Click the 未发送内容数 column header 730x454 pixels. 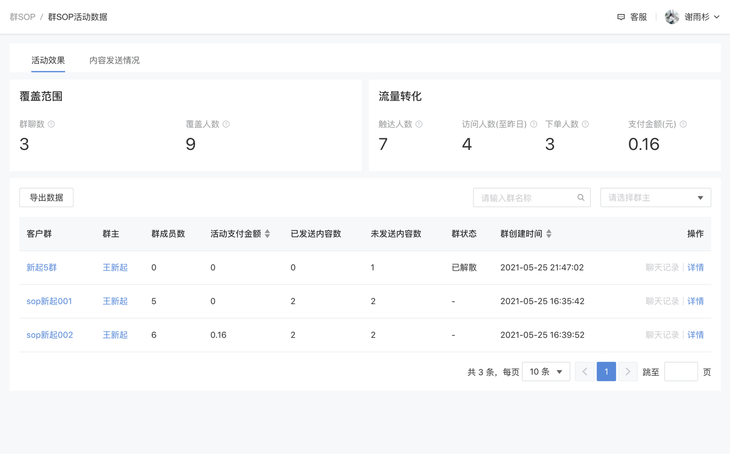(x=396, y=234)
